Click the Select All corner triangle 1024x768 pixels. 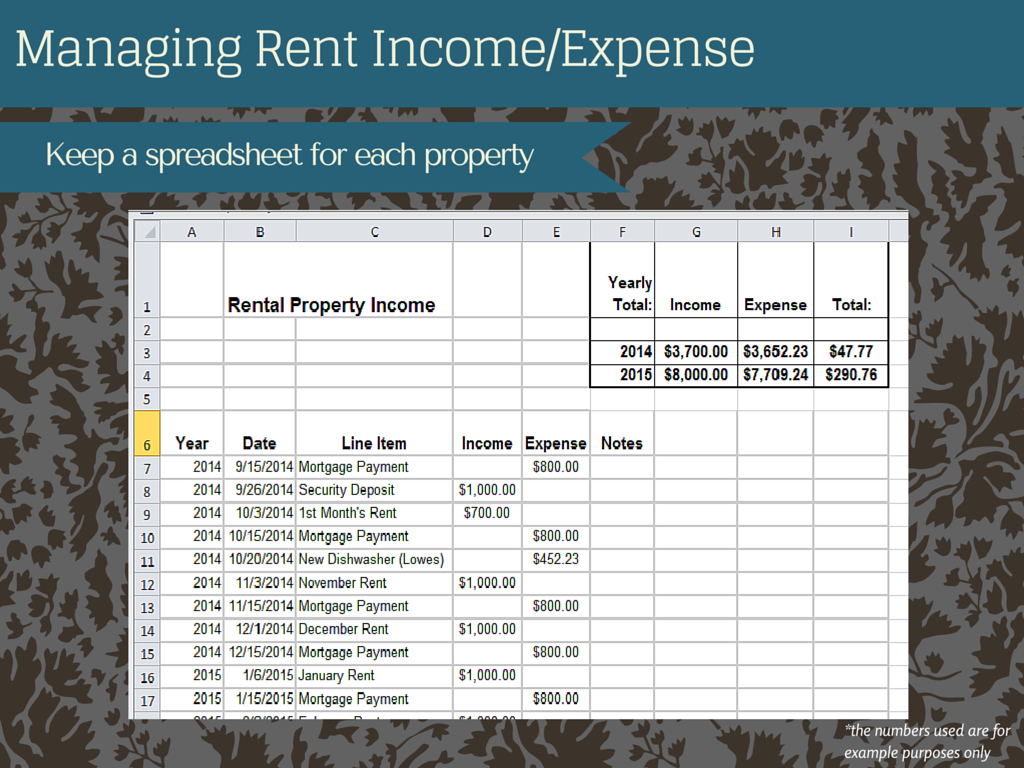click(x=147, y=232)
